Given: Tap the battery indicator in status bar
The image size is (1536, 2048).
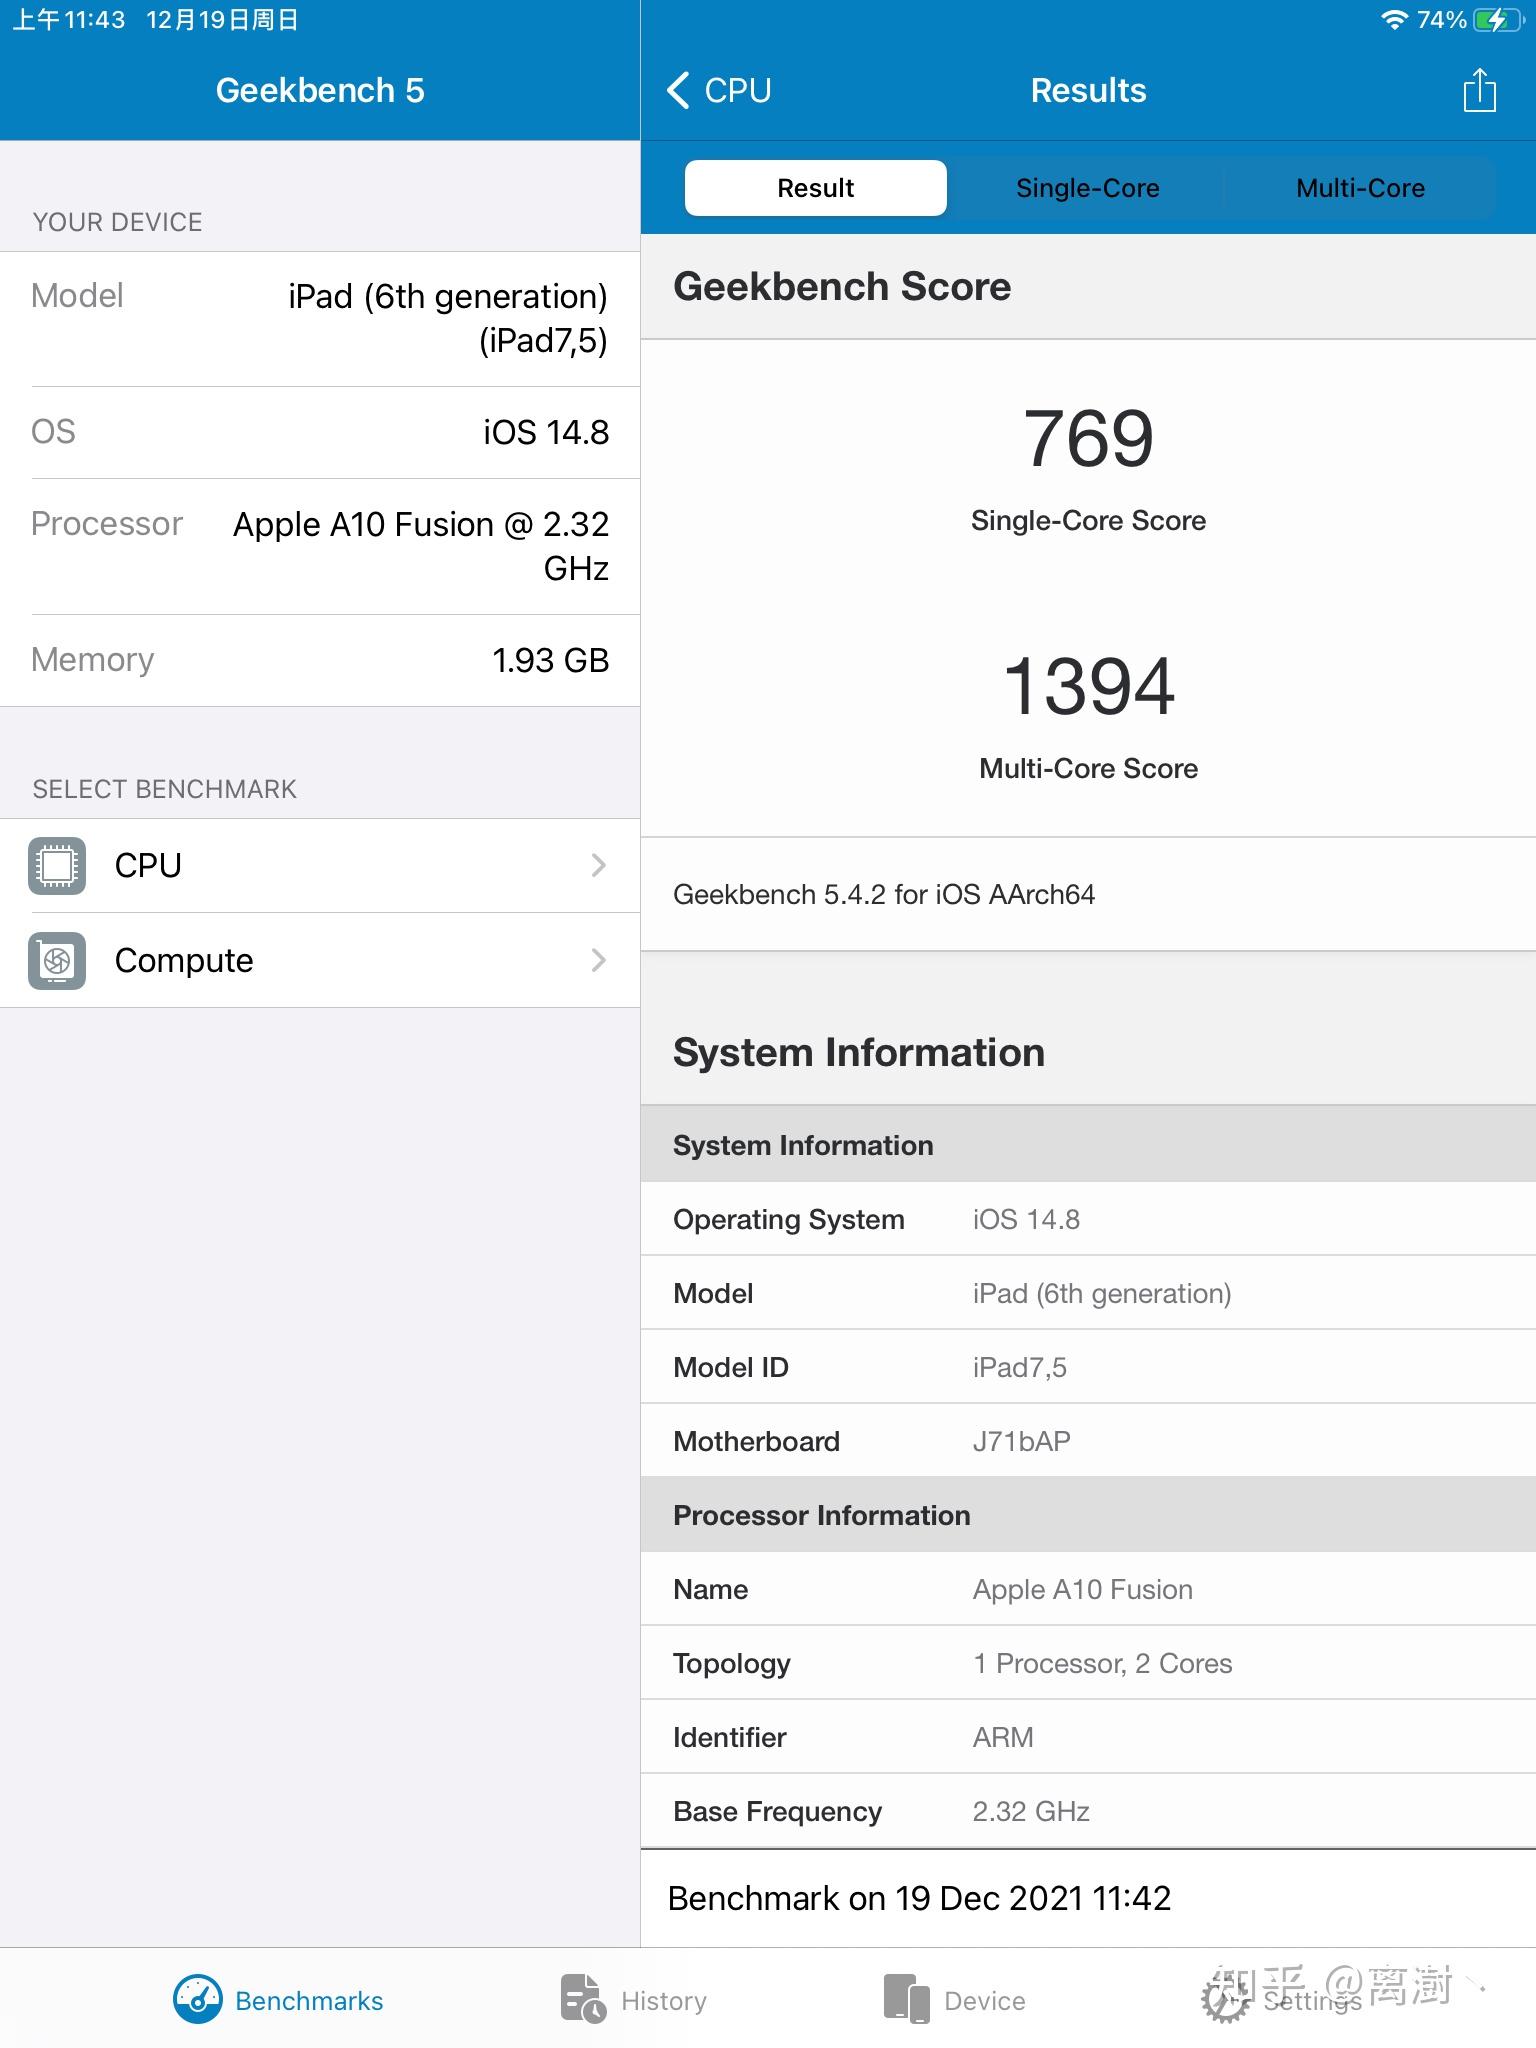Looking at the screenshot, I should click(1497, 20).
